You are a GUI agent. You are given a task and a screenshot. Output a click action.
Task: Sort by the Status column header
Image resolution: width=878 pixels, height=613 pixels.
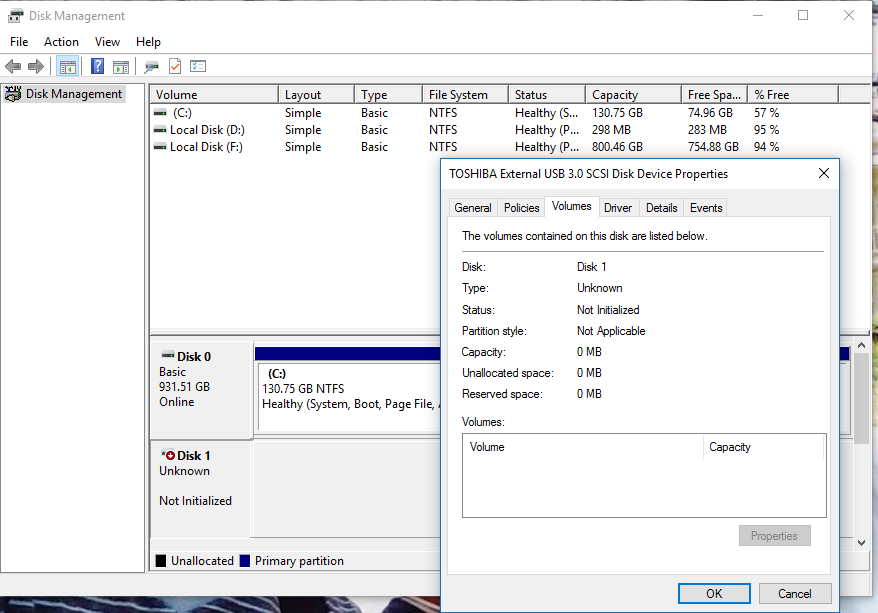pos(547,95)
